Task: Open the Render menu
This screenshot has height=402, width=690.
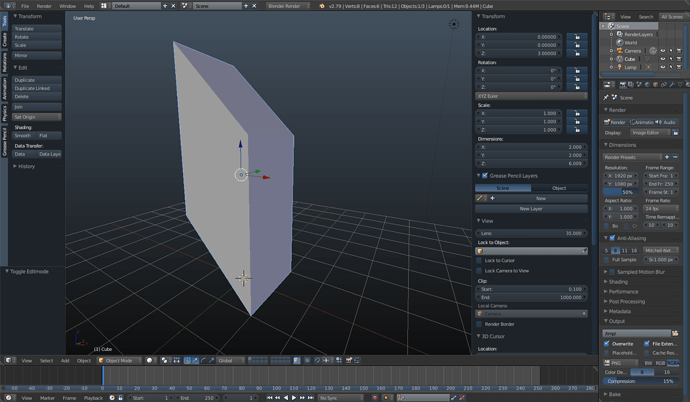Action: click(x=44, y=6)
